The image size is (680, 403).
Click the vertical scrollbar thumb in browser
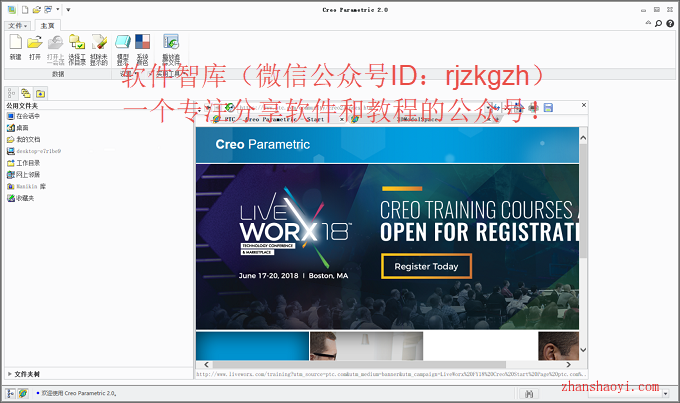coord(583,200)
